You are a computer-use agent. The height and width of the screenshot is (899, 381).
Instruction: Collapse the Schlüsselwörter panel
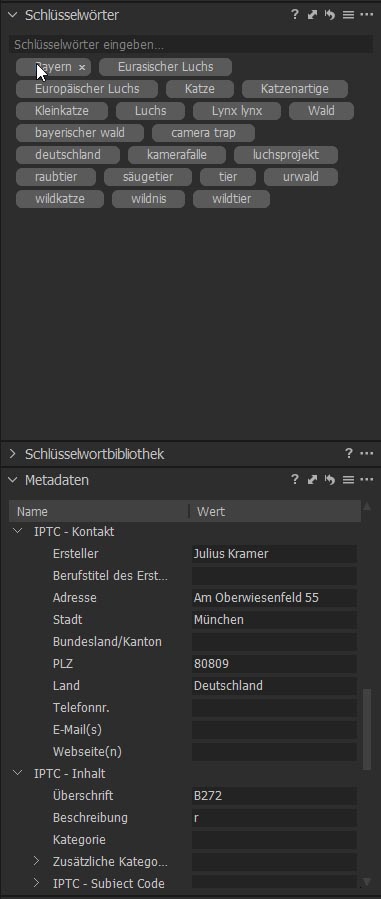point(13,15)
